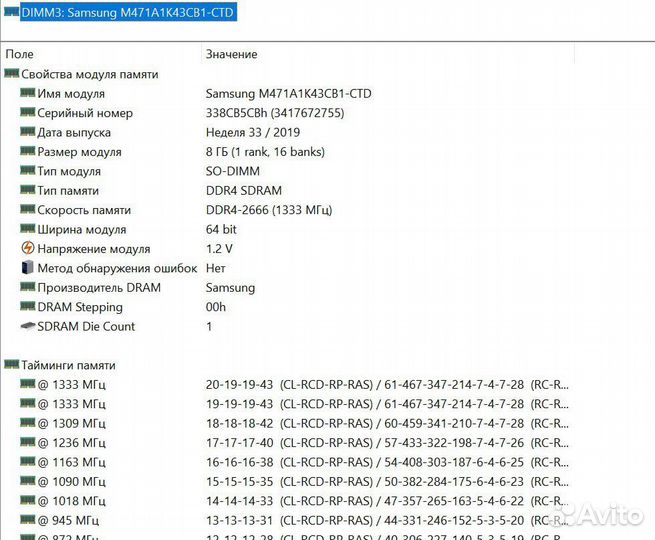Viewport: 655px width, 540px height.
Task: Select voltage value '1.2 V'
Action: (x=219, y=249)
